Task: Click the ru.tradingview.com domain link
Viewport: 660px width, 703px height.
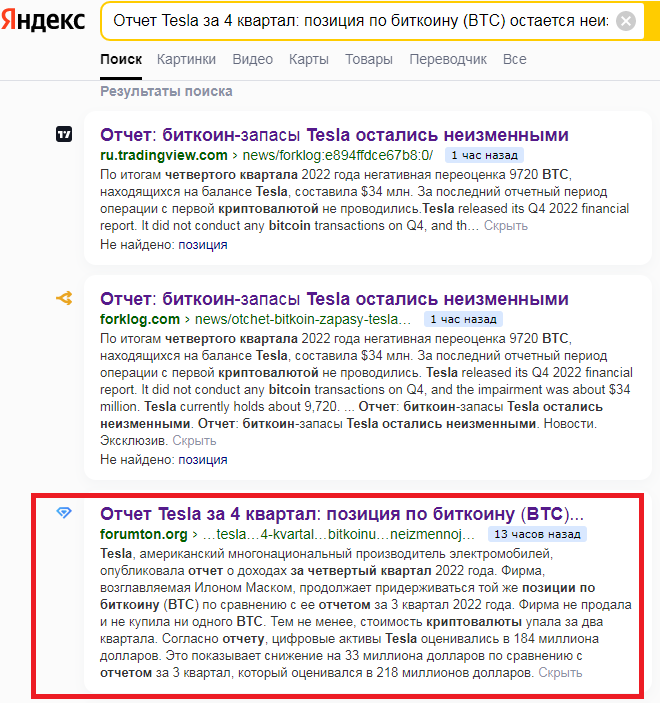Action: 164,155
